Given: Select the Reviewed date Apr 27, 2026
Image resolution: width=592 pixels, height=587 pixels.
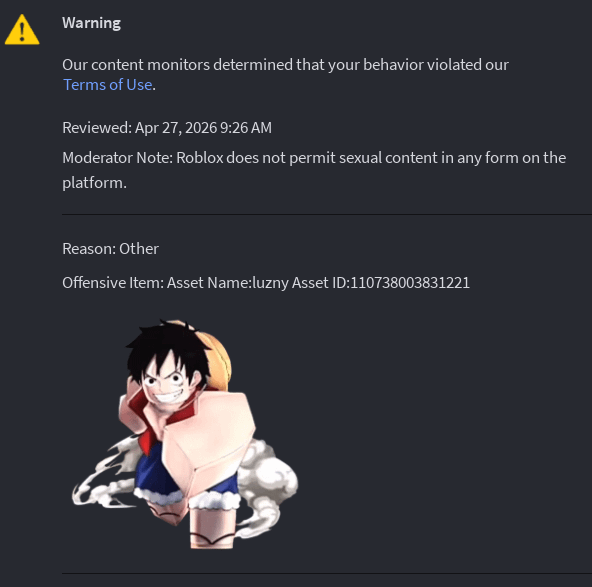Looking at the screenshot, I should tap(176, 128).
